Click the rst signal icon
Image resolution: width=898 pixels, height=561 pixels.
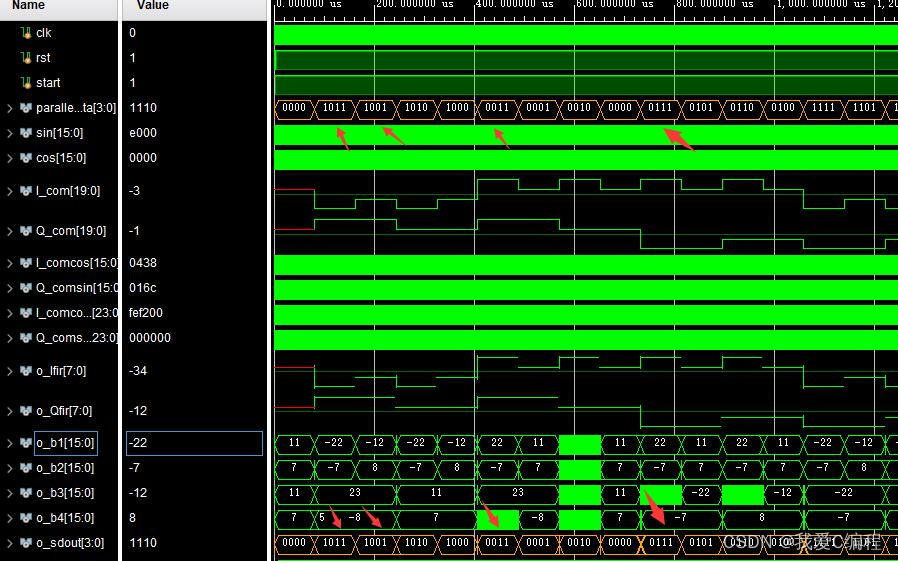26,58
